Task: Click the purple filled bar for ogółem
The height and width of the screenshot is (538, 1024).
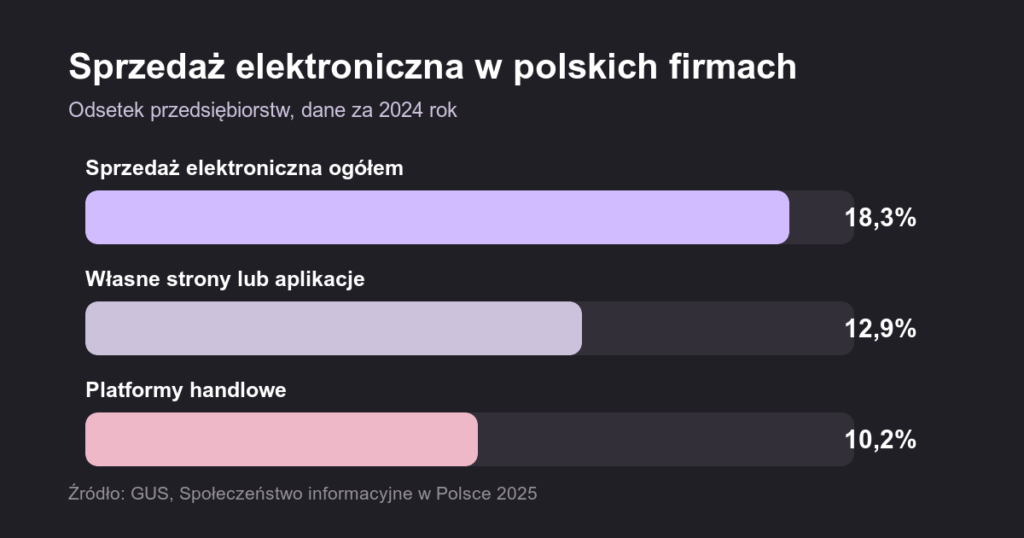Action: pos(437,217)
